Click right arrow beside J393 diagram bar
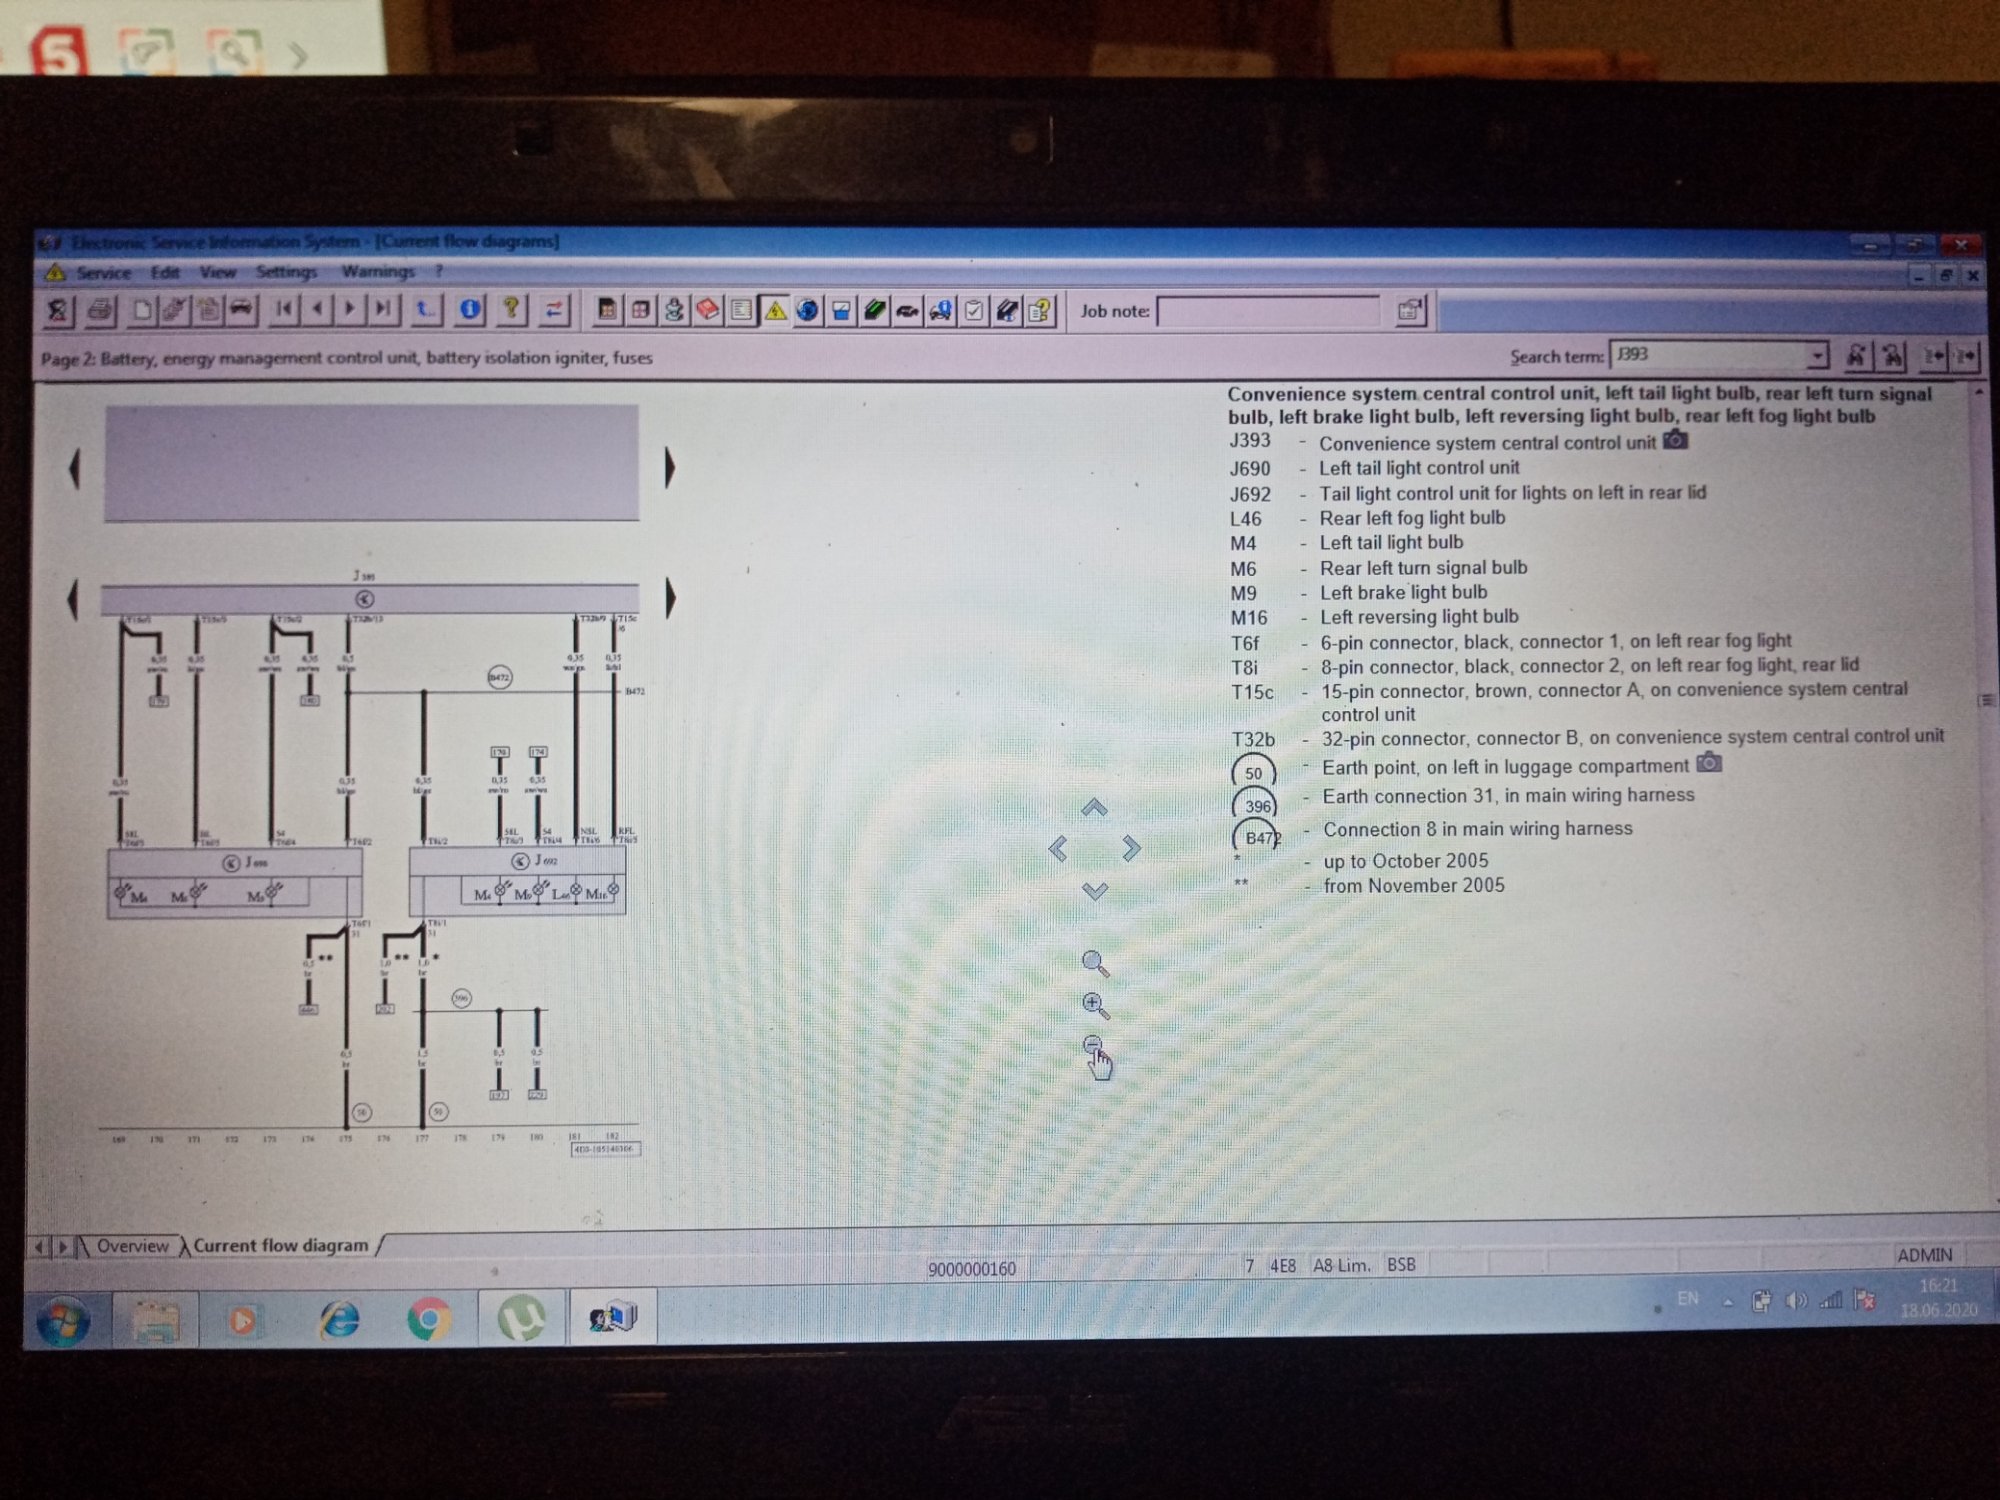Viewport: 2000px width, 1500px height. (670, 598)
